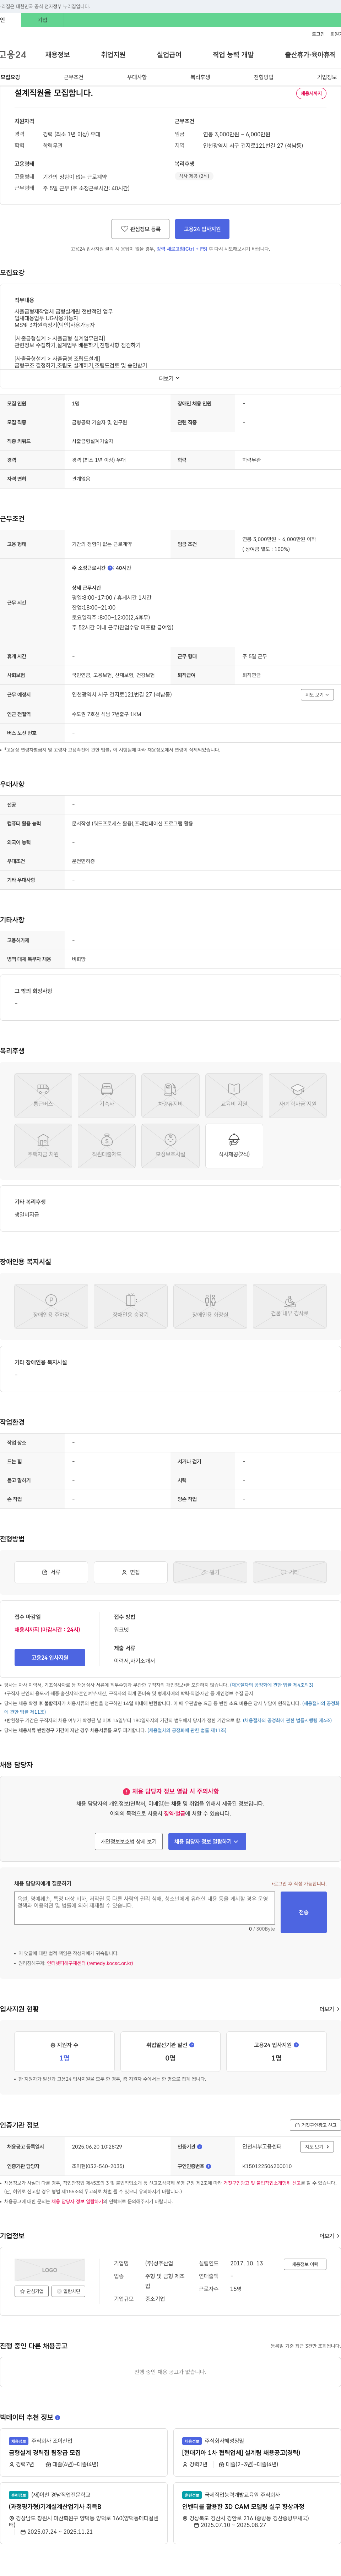Image resolution: width=341 pixels, height=2576 pixels.
Task: Open the 실업급여 menu
Action: tap(169, 55)
